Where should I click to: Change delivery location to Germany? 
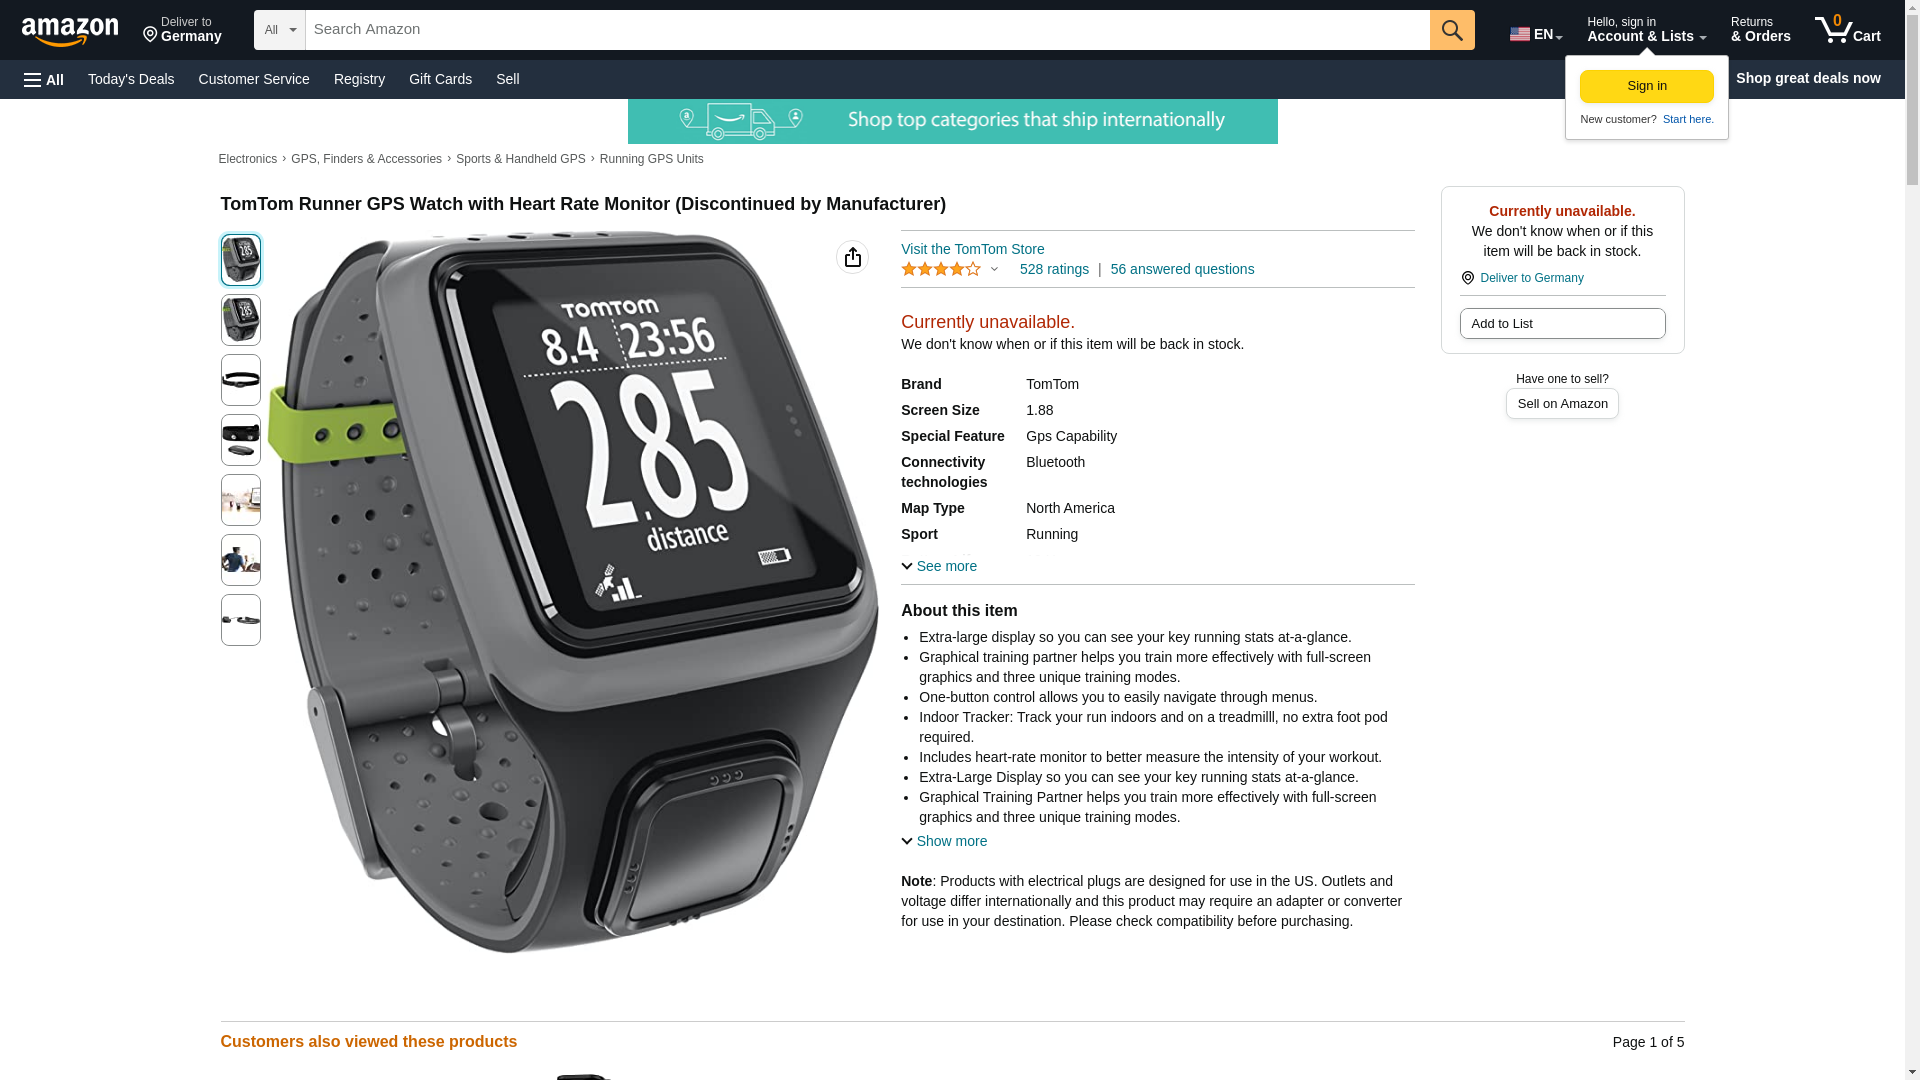click(182, 30)
